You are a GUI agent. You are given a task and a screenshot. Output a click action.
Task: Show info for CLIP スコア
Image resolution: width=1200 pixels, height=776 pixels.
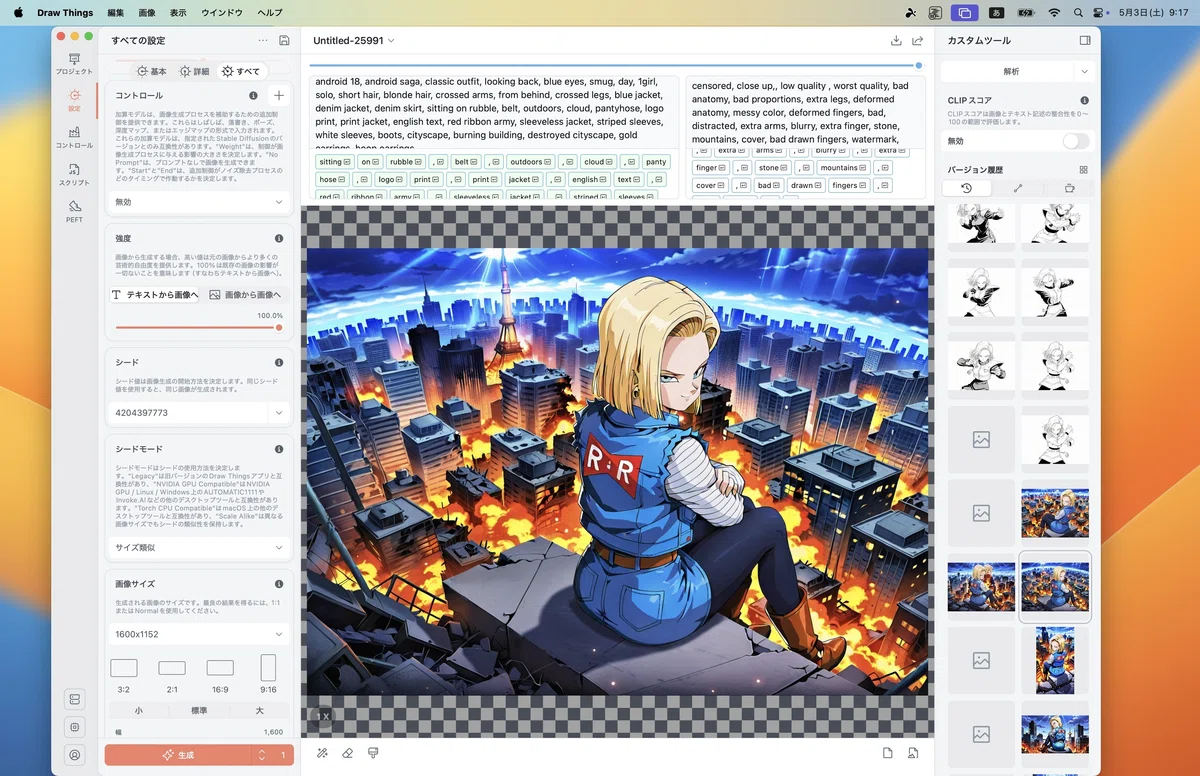pyautogui.click(x=1085, y=101)
